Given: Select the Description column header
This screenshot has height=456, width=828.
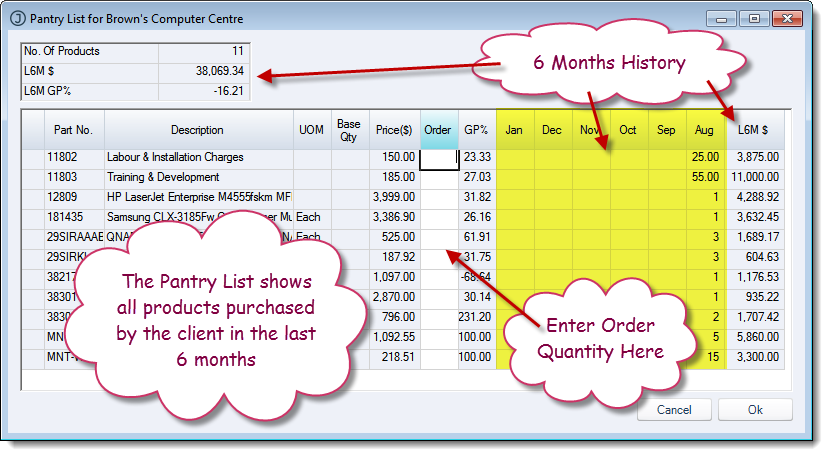Looking at the screenshot, I should [x=199, y=130].
